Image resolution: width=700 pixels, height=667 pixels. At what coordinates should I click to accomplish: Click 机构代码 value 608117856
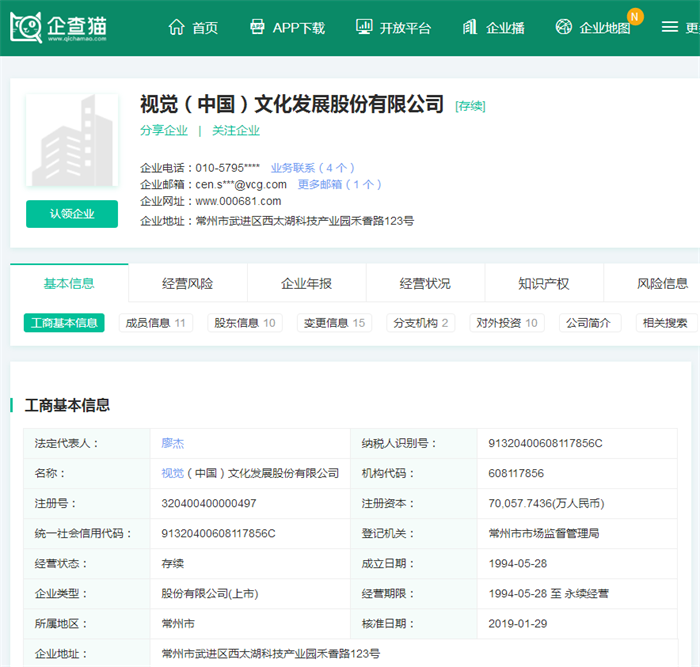coord(516,473)
